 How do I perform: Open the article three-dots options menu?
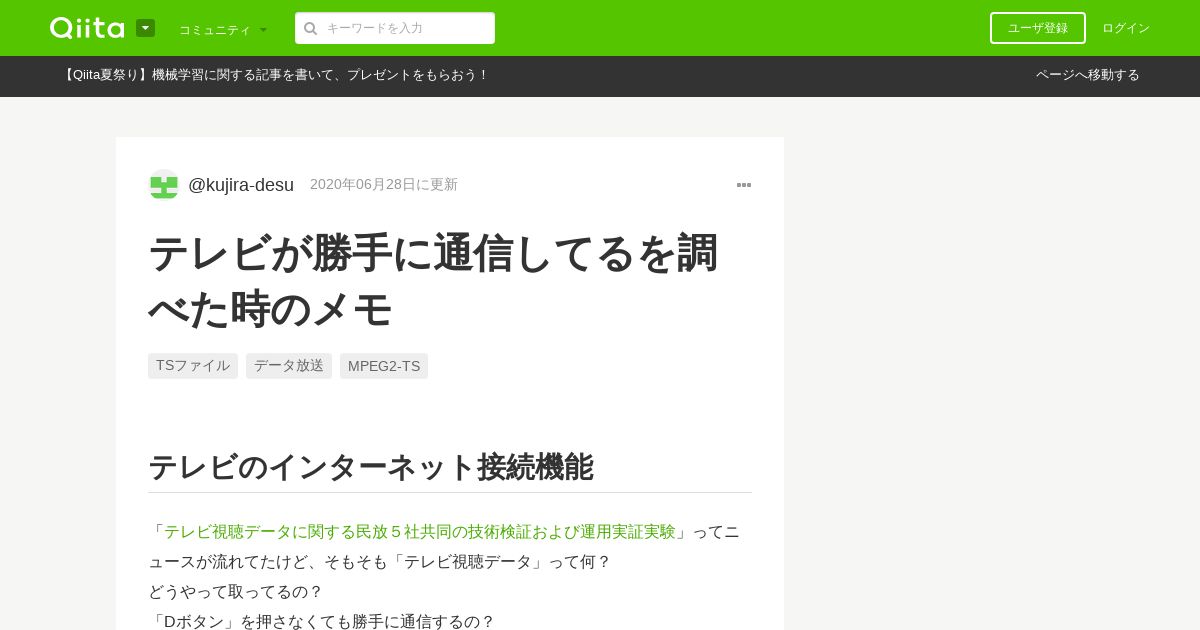(744, 185)
